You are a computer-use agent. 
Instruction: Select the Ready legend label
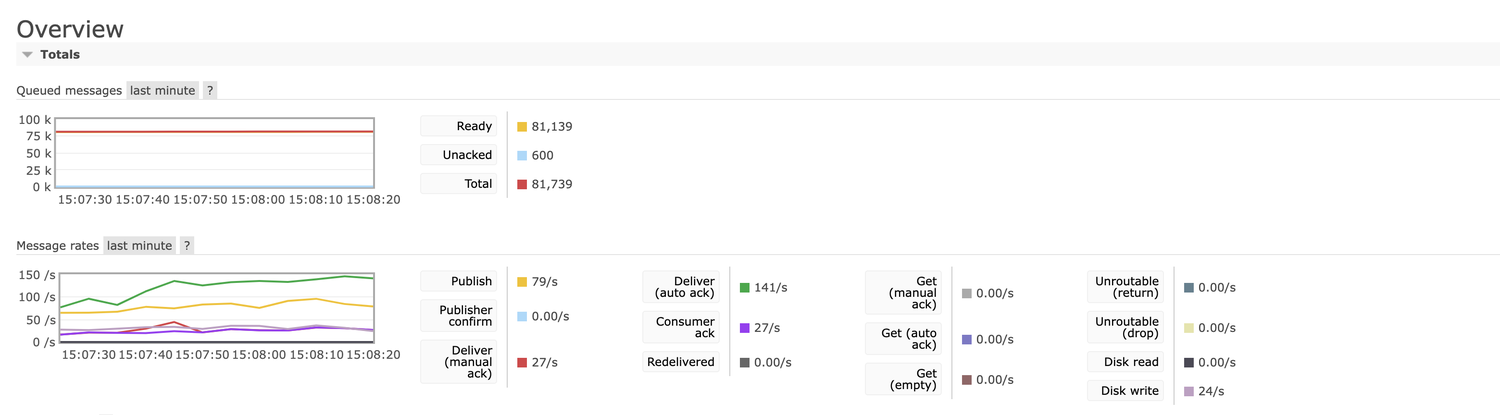459,126
